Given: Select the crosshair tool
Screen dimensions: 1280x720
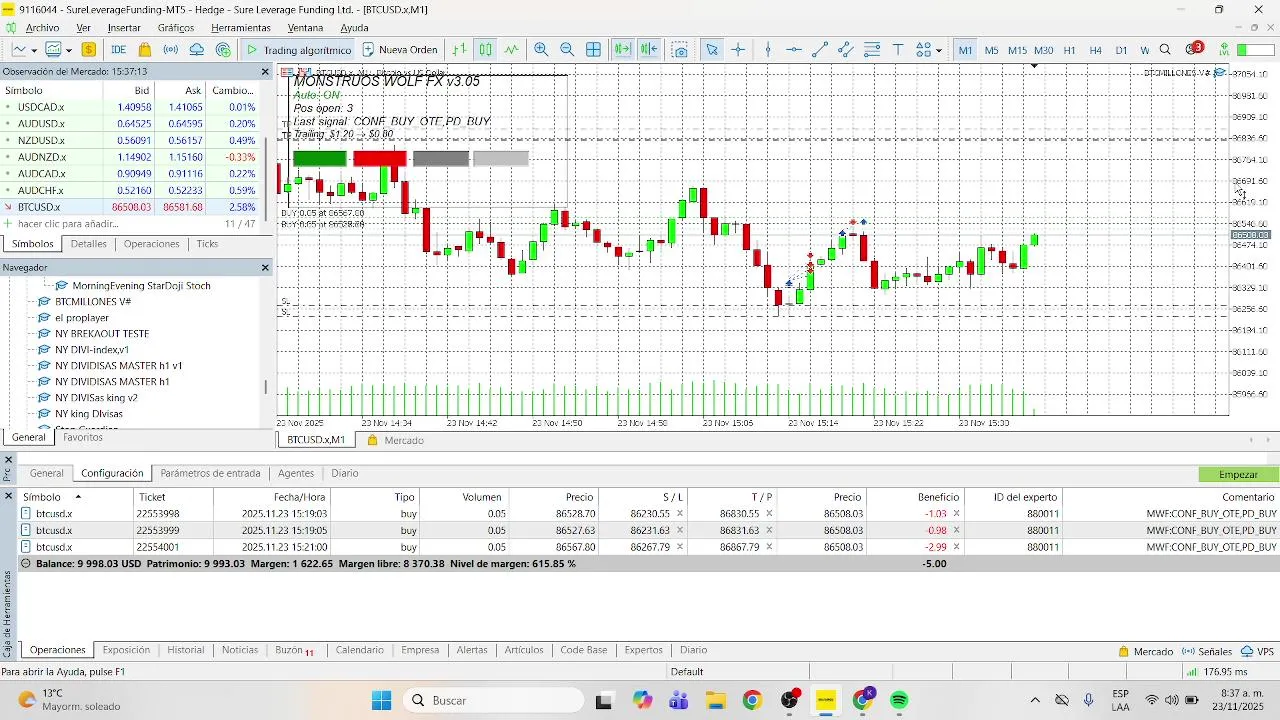Looking at the screenshot, I should click(738, 49).
